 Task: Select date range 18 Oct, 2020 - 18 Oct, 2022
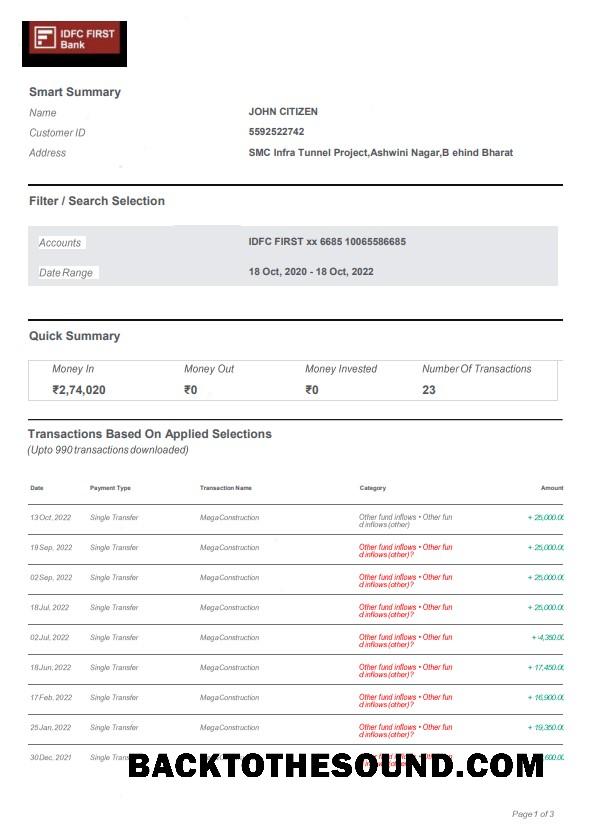pyautogui.click(x=311, y=272)
